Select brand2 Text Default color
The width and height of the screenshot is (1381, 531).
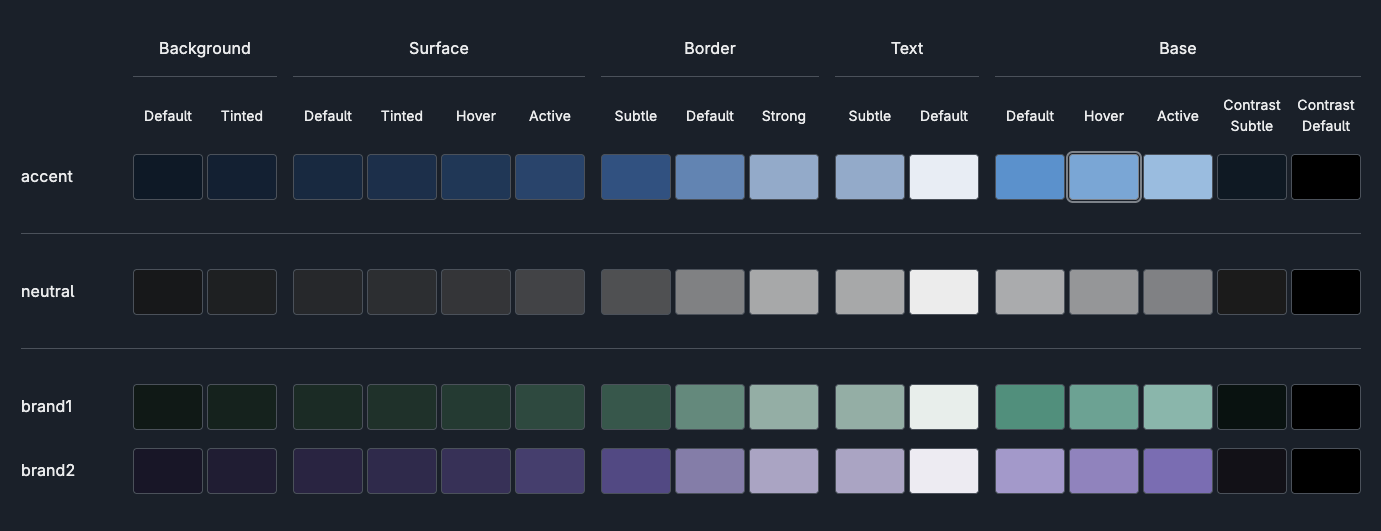pyautogui.click(x=944, y=471)
